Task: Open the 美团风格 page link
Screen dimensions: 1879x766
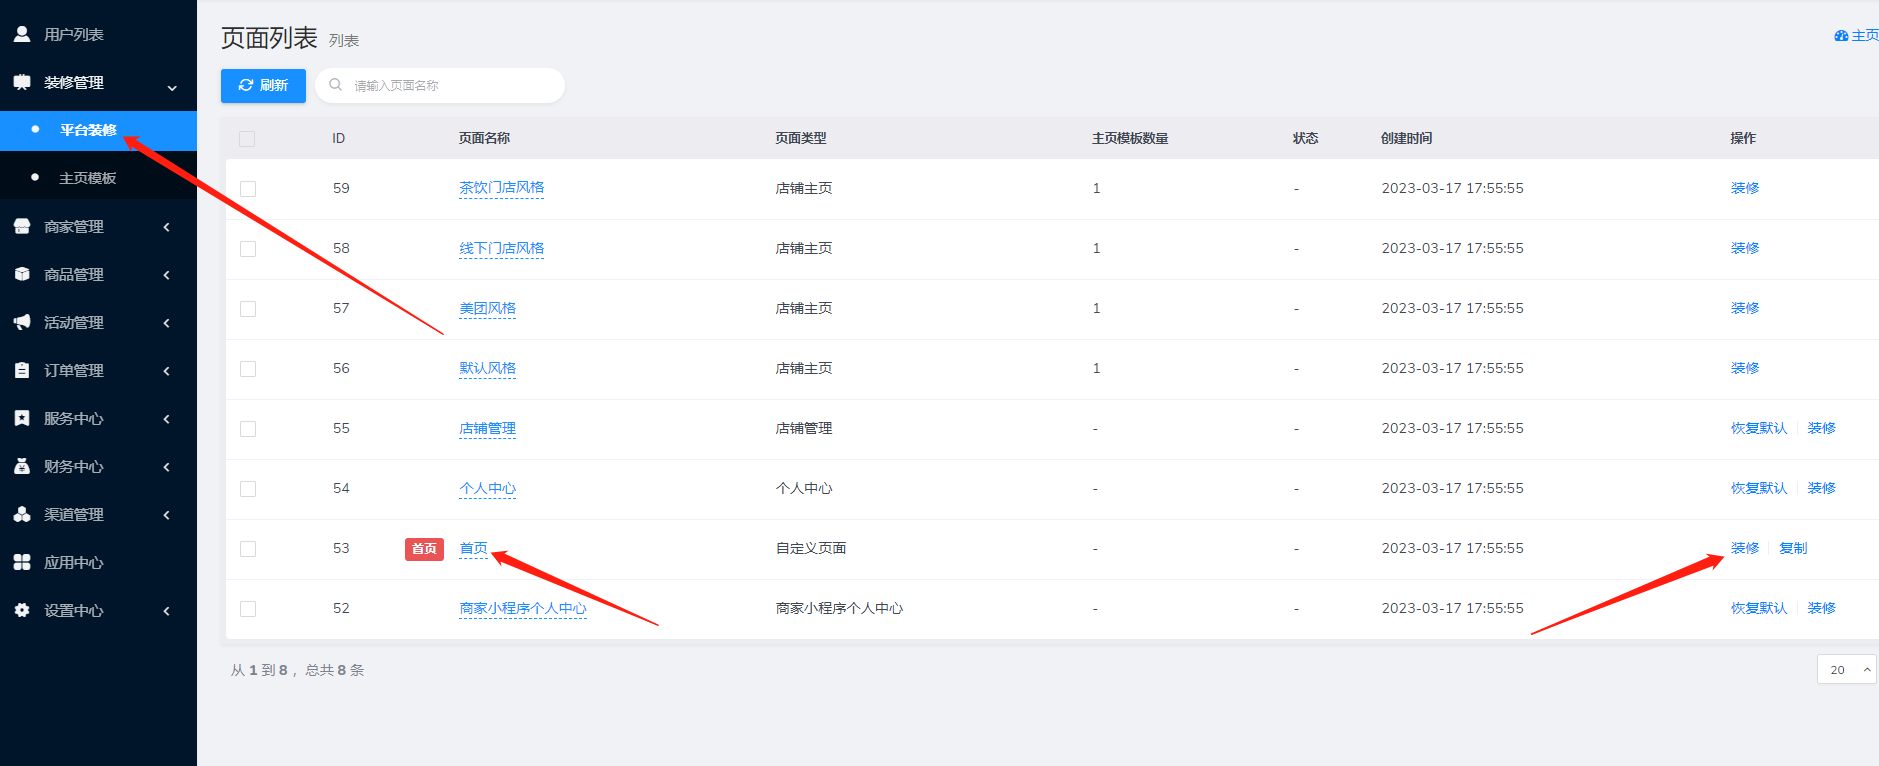Action: coord(488,308)
